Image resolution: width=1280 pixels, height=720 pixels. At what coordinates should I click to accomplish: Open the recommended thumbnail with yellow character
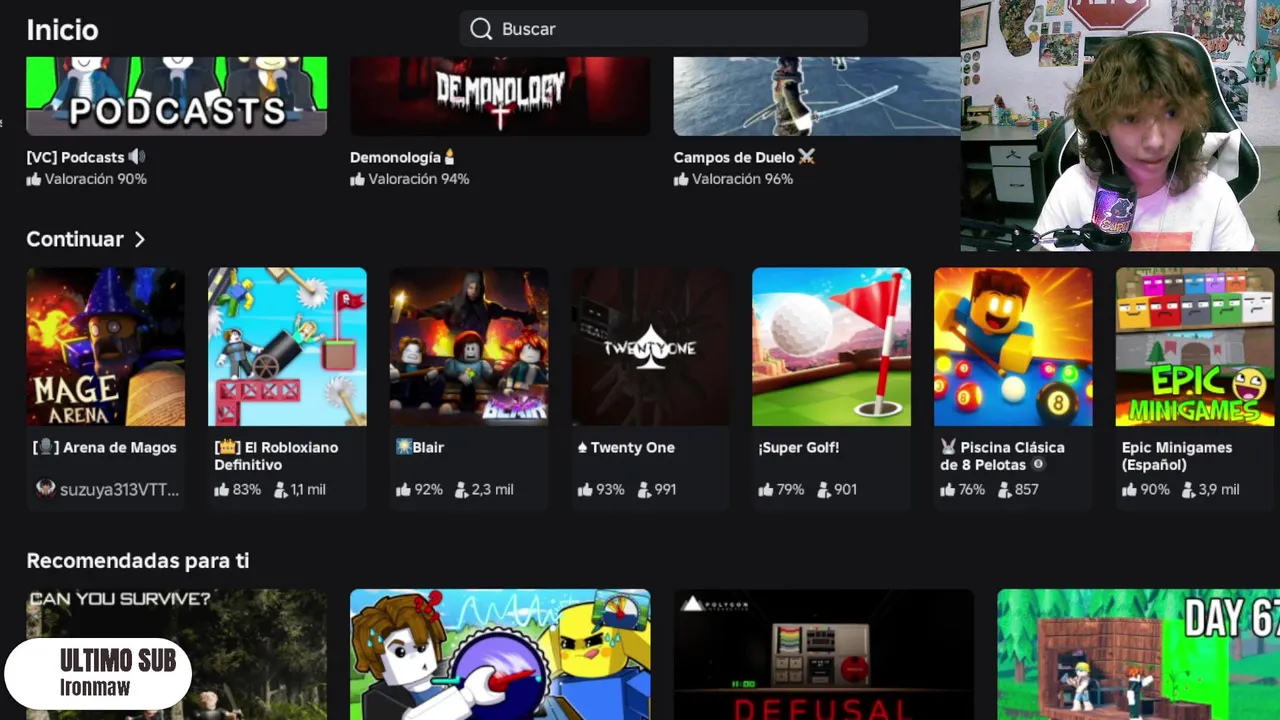[x=500, y=654]
